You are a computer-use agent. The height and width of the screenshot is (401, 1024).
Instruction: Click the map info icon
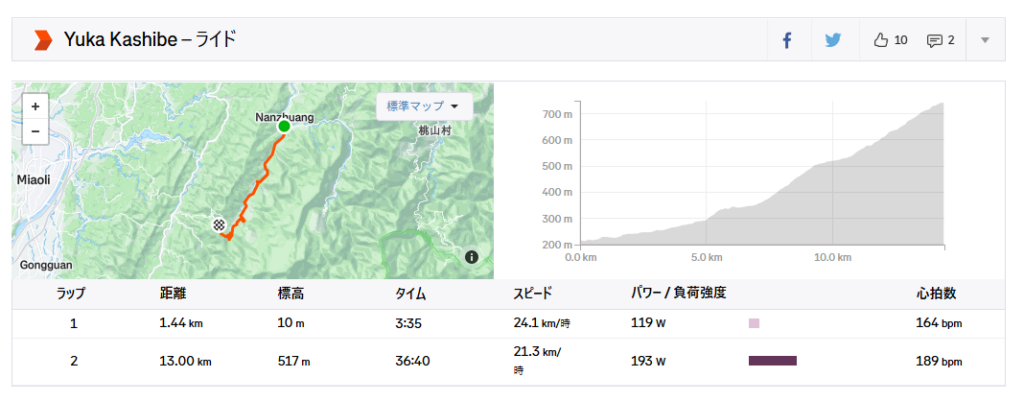[x=471, y=257]
